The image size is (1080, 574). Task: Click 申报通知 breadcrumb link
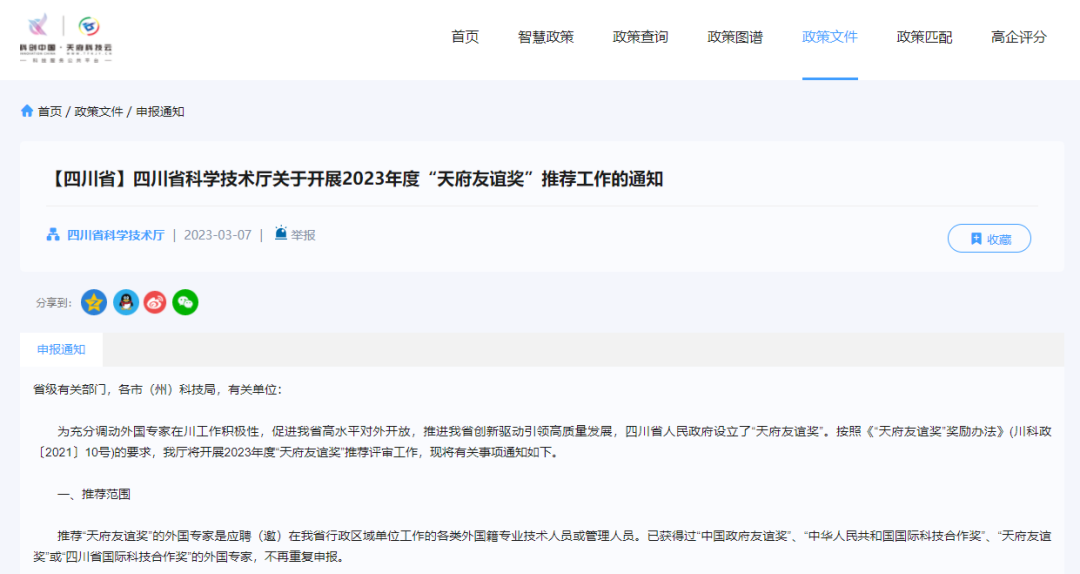[160, 112]
